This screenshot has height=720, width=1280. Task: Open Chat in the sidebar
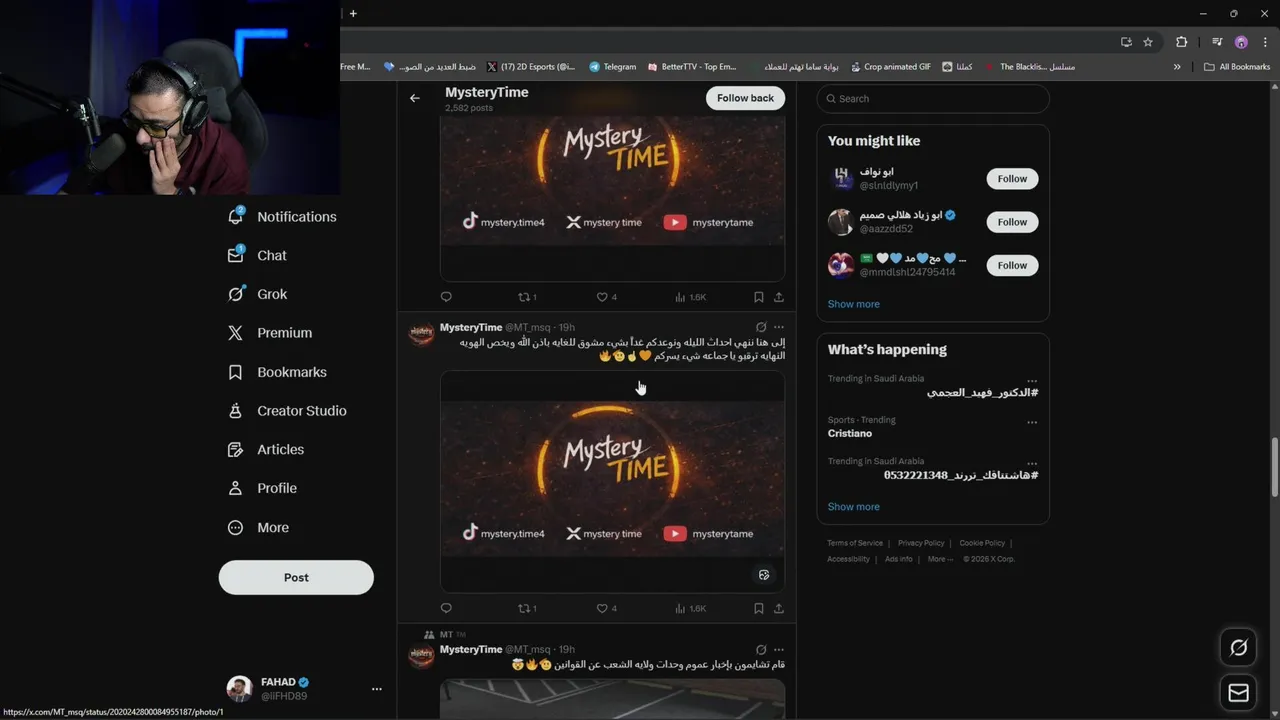[257, 255]
